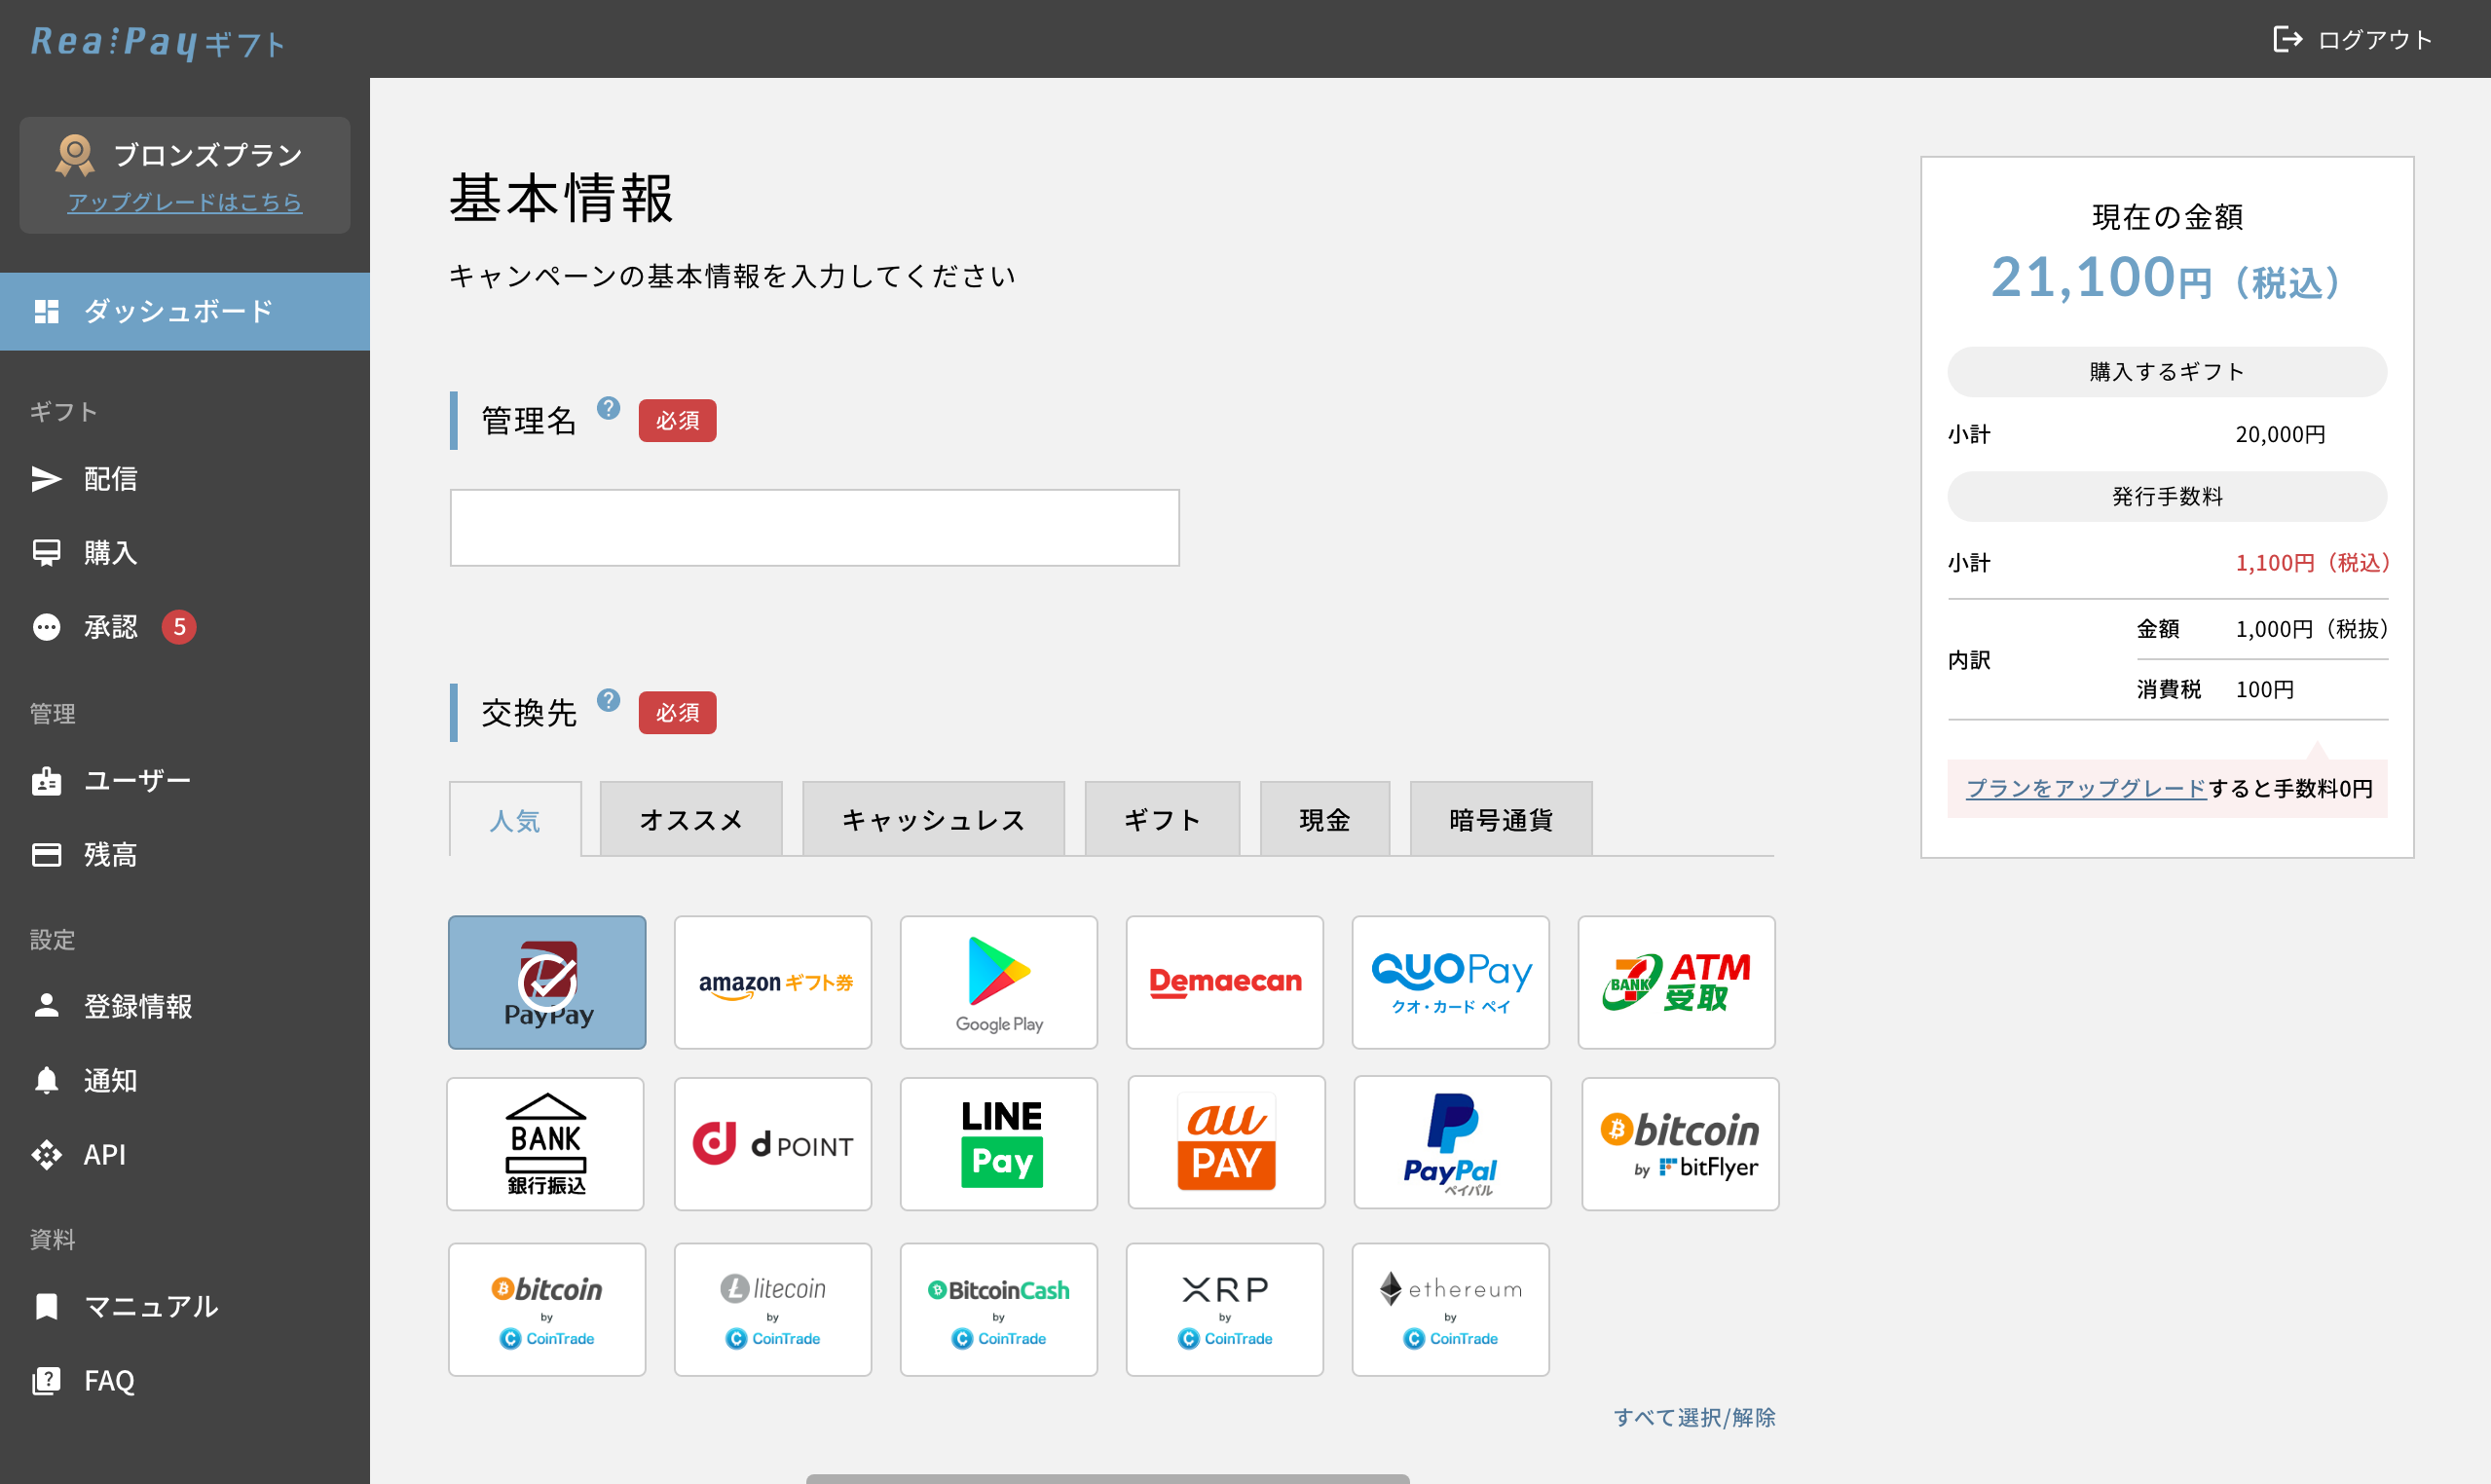
Task: Click the 残高 card icon
Action: [x=47, y=855]
